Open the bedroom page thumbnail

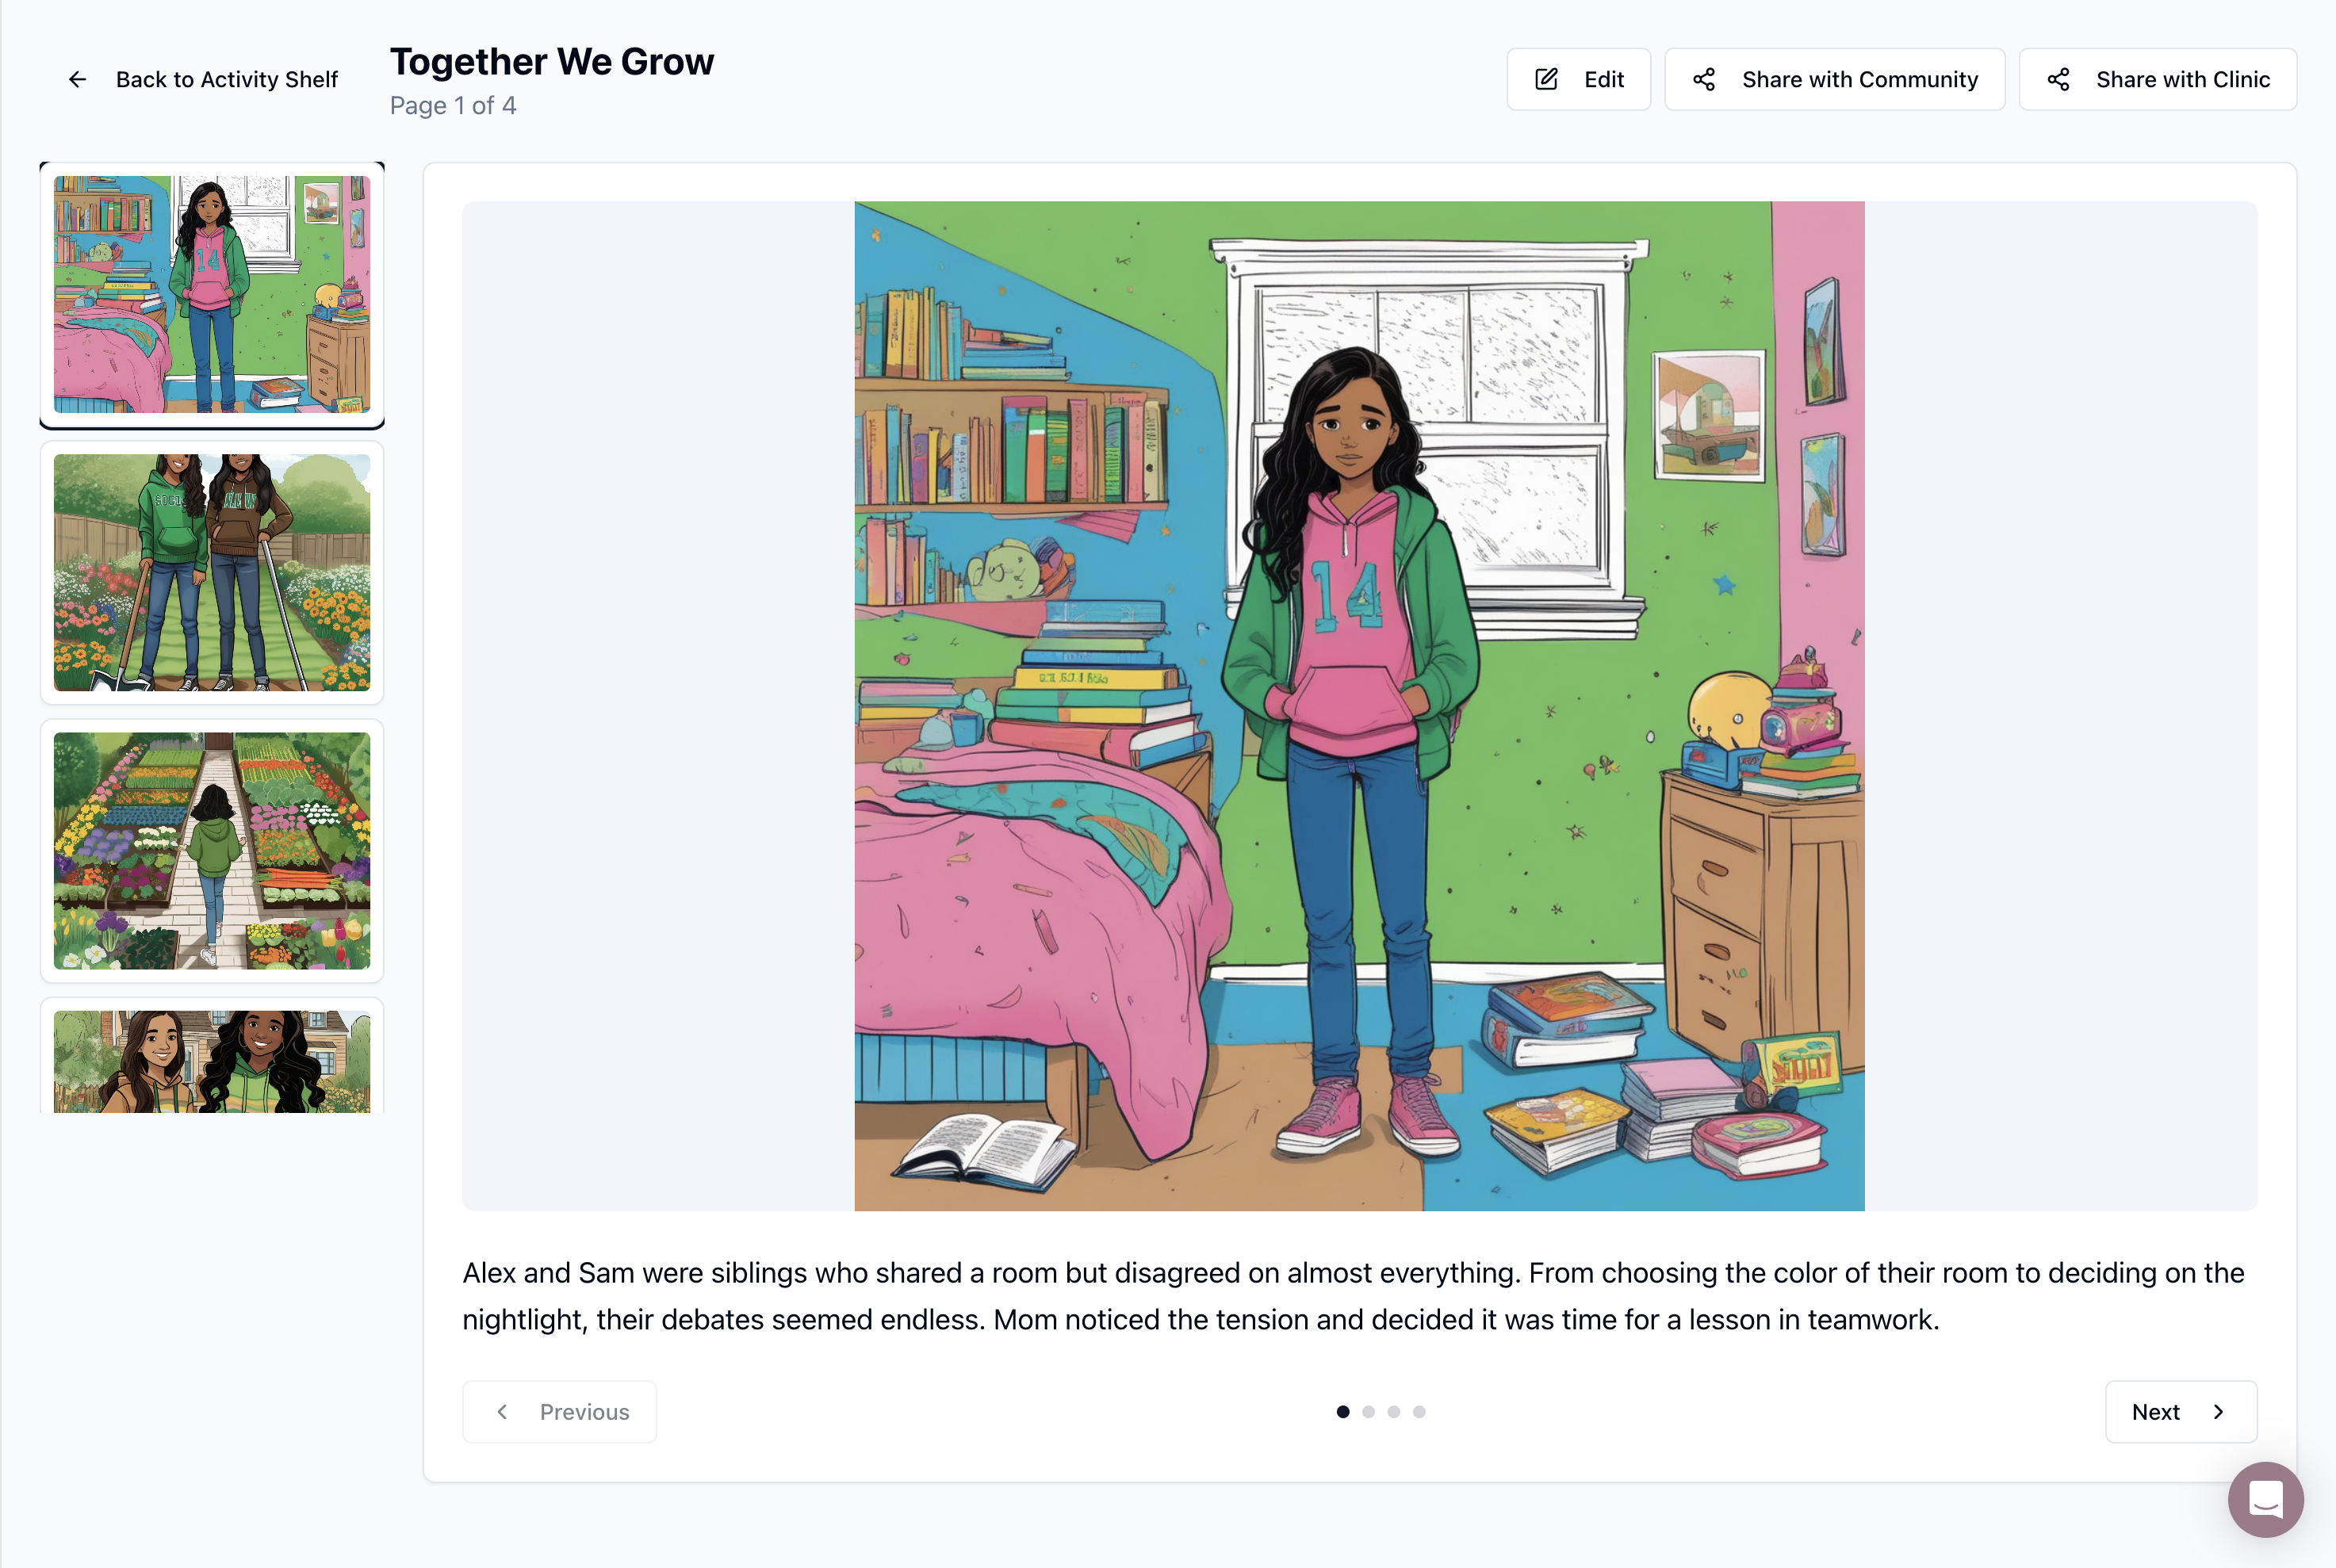(212, 295)
